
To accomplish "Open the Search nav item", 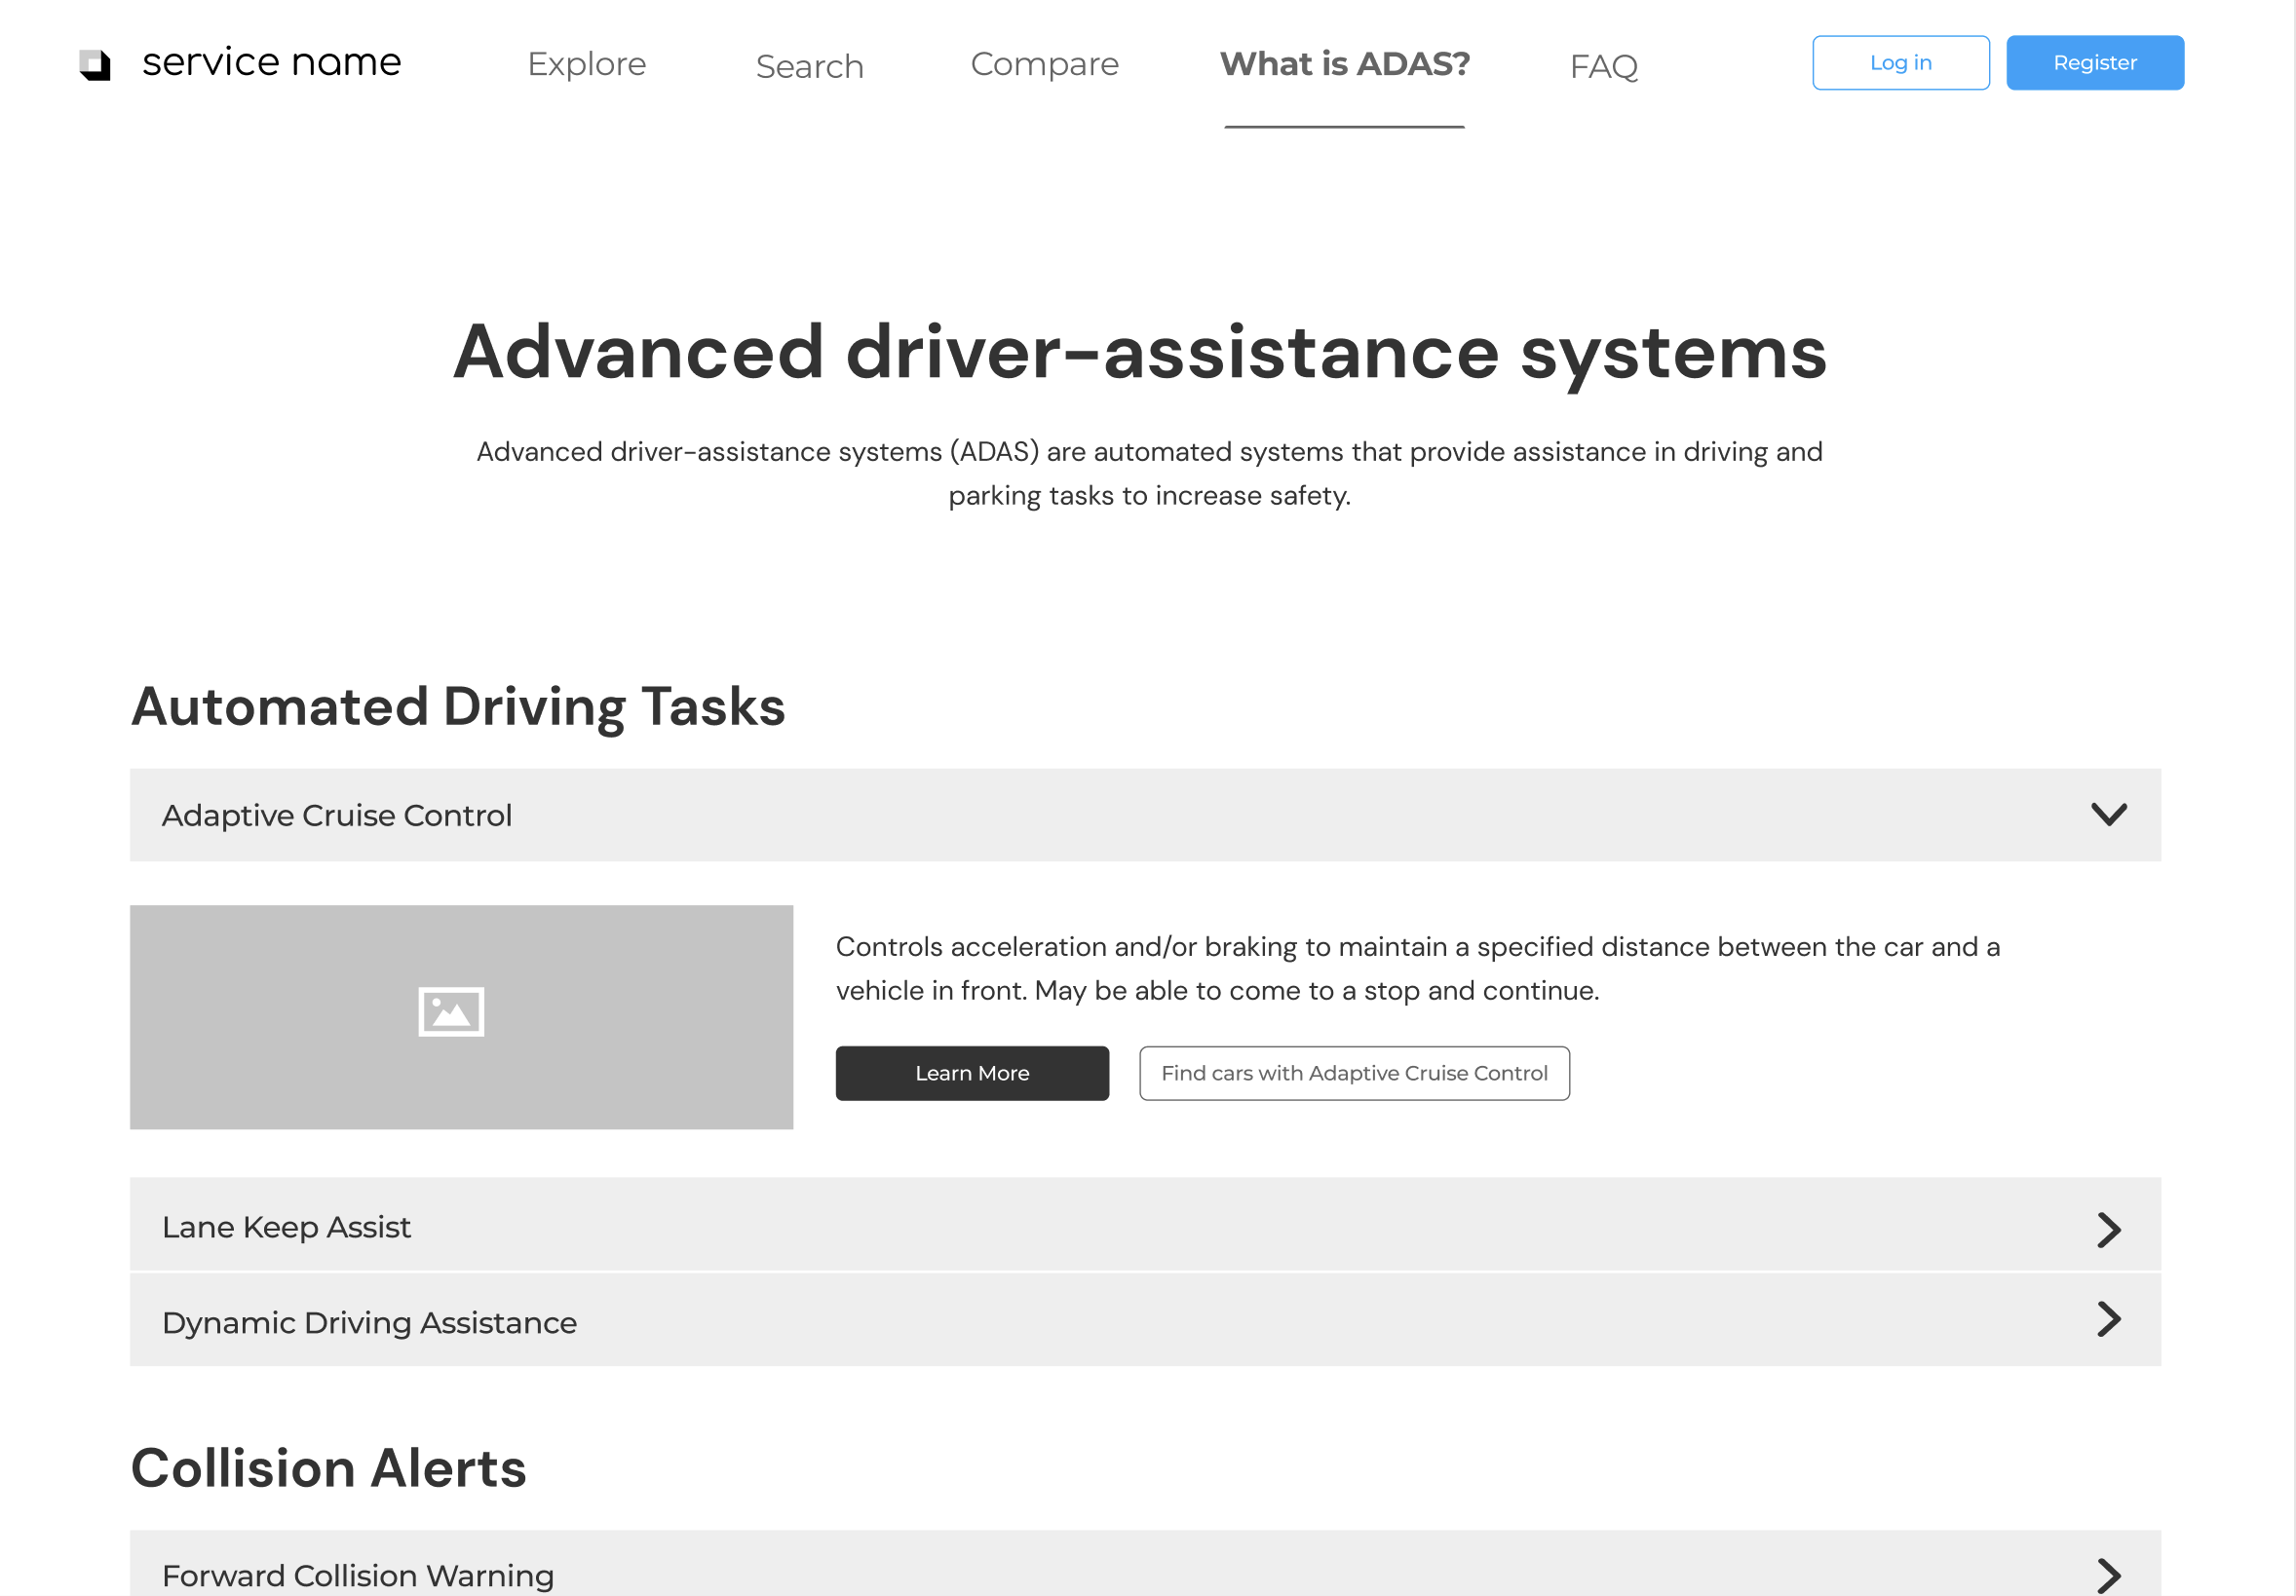I will 810,66.
